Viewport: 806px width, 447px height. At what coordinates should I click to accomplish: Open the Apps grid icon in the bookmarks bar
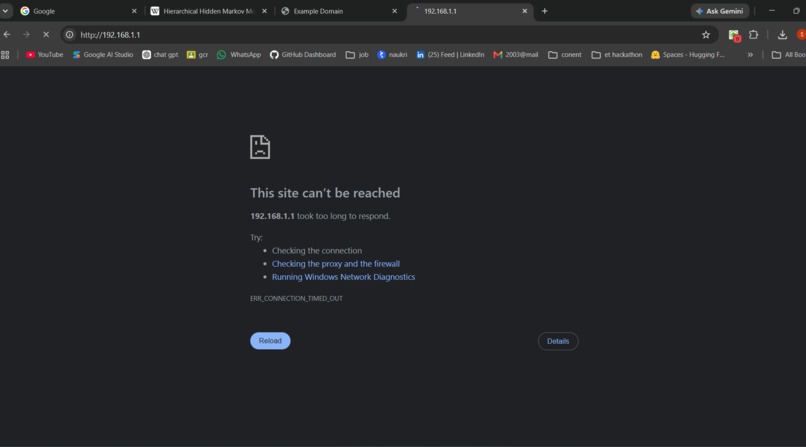[x=5, y=54]
